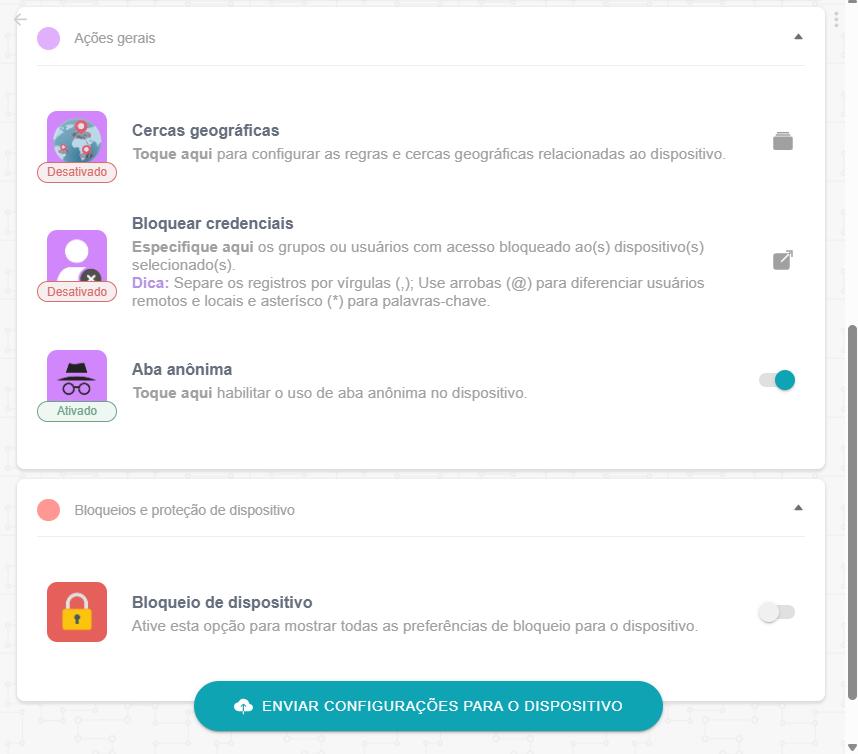858x754 pixels.
Task: Open the geofence layers icon
Action: click(x=782, y=141)
